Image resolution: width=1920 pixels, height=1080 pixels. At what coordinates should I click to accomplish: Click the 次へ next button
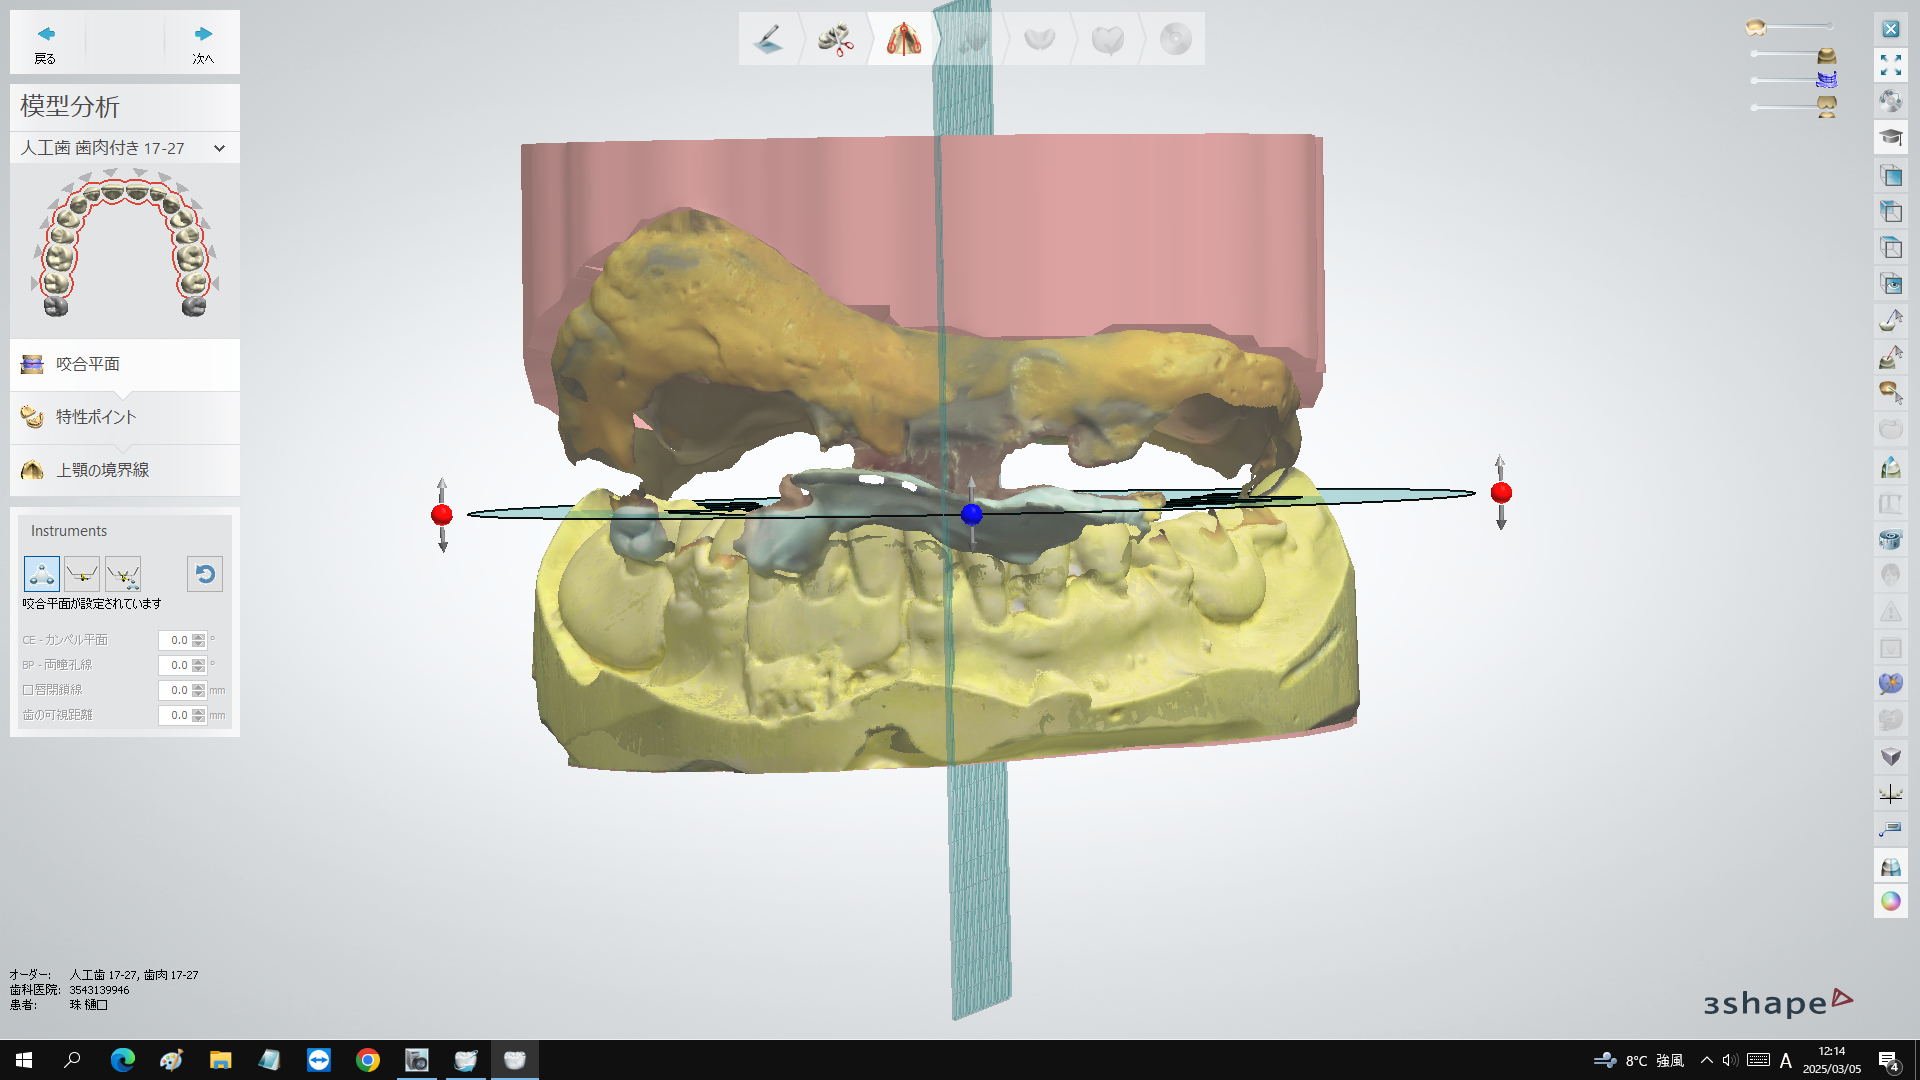tap(203, 44)
